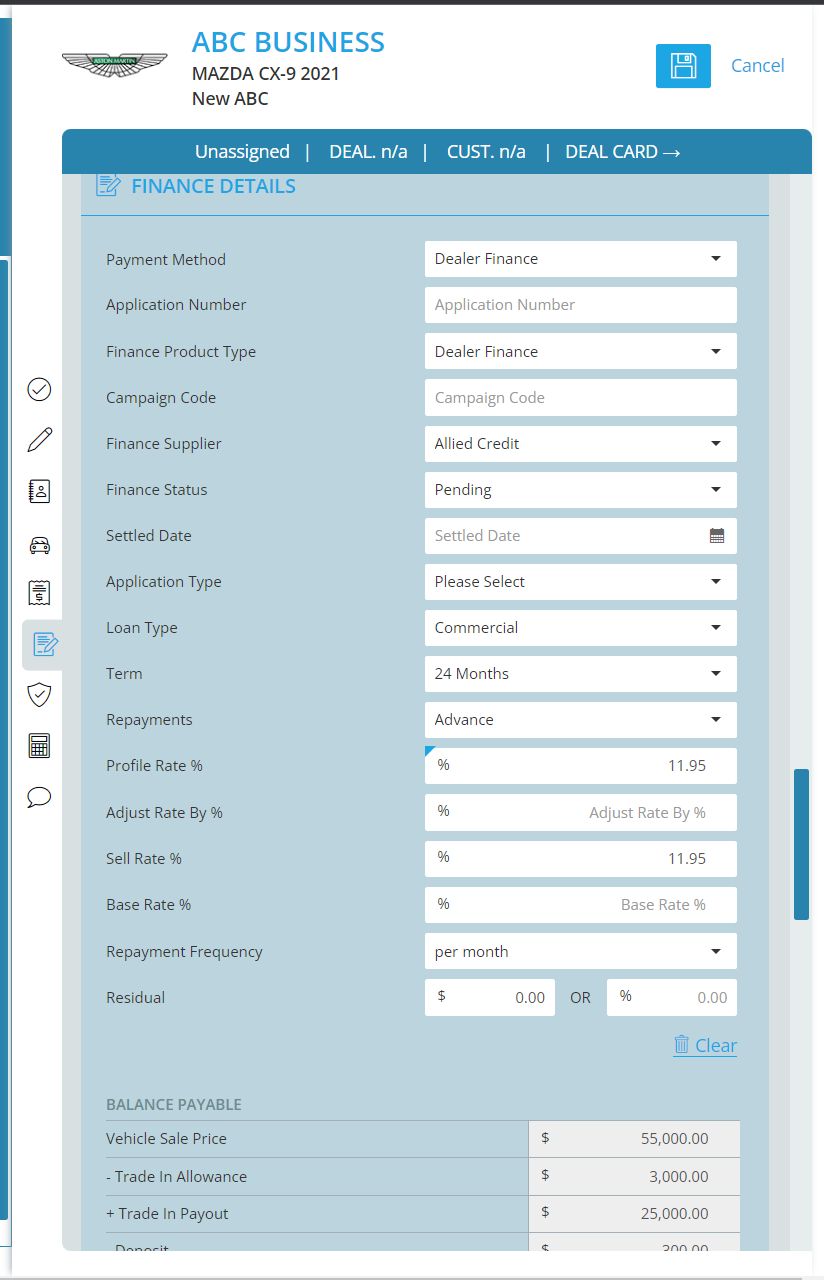Open the car vehicle sidebar section
The height and width of the screenshot is (1280, 824).
click(39, 545)
